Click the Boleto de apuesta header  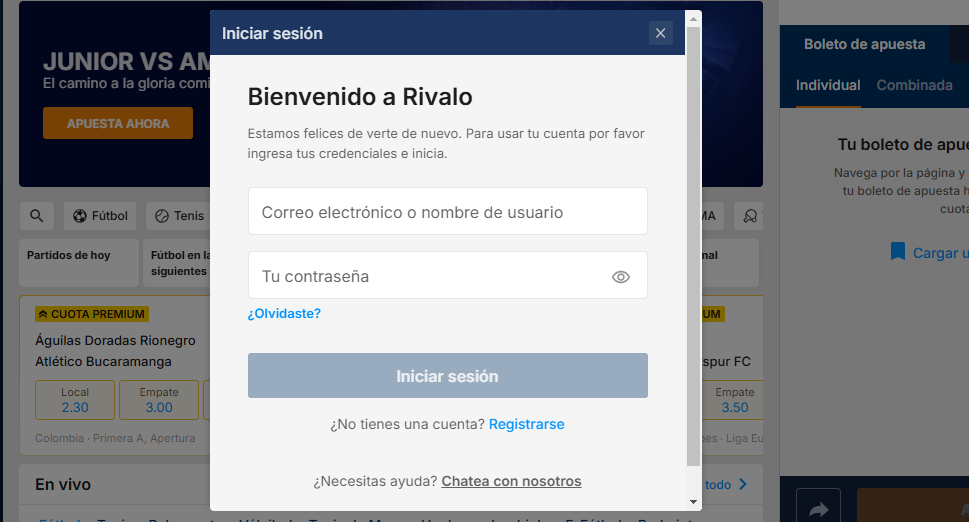pyautogui.click(x=864, y=44)
